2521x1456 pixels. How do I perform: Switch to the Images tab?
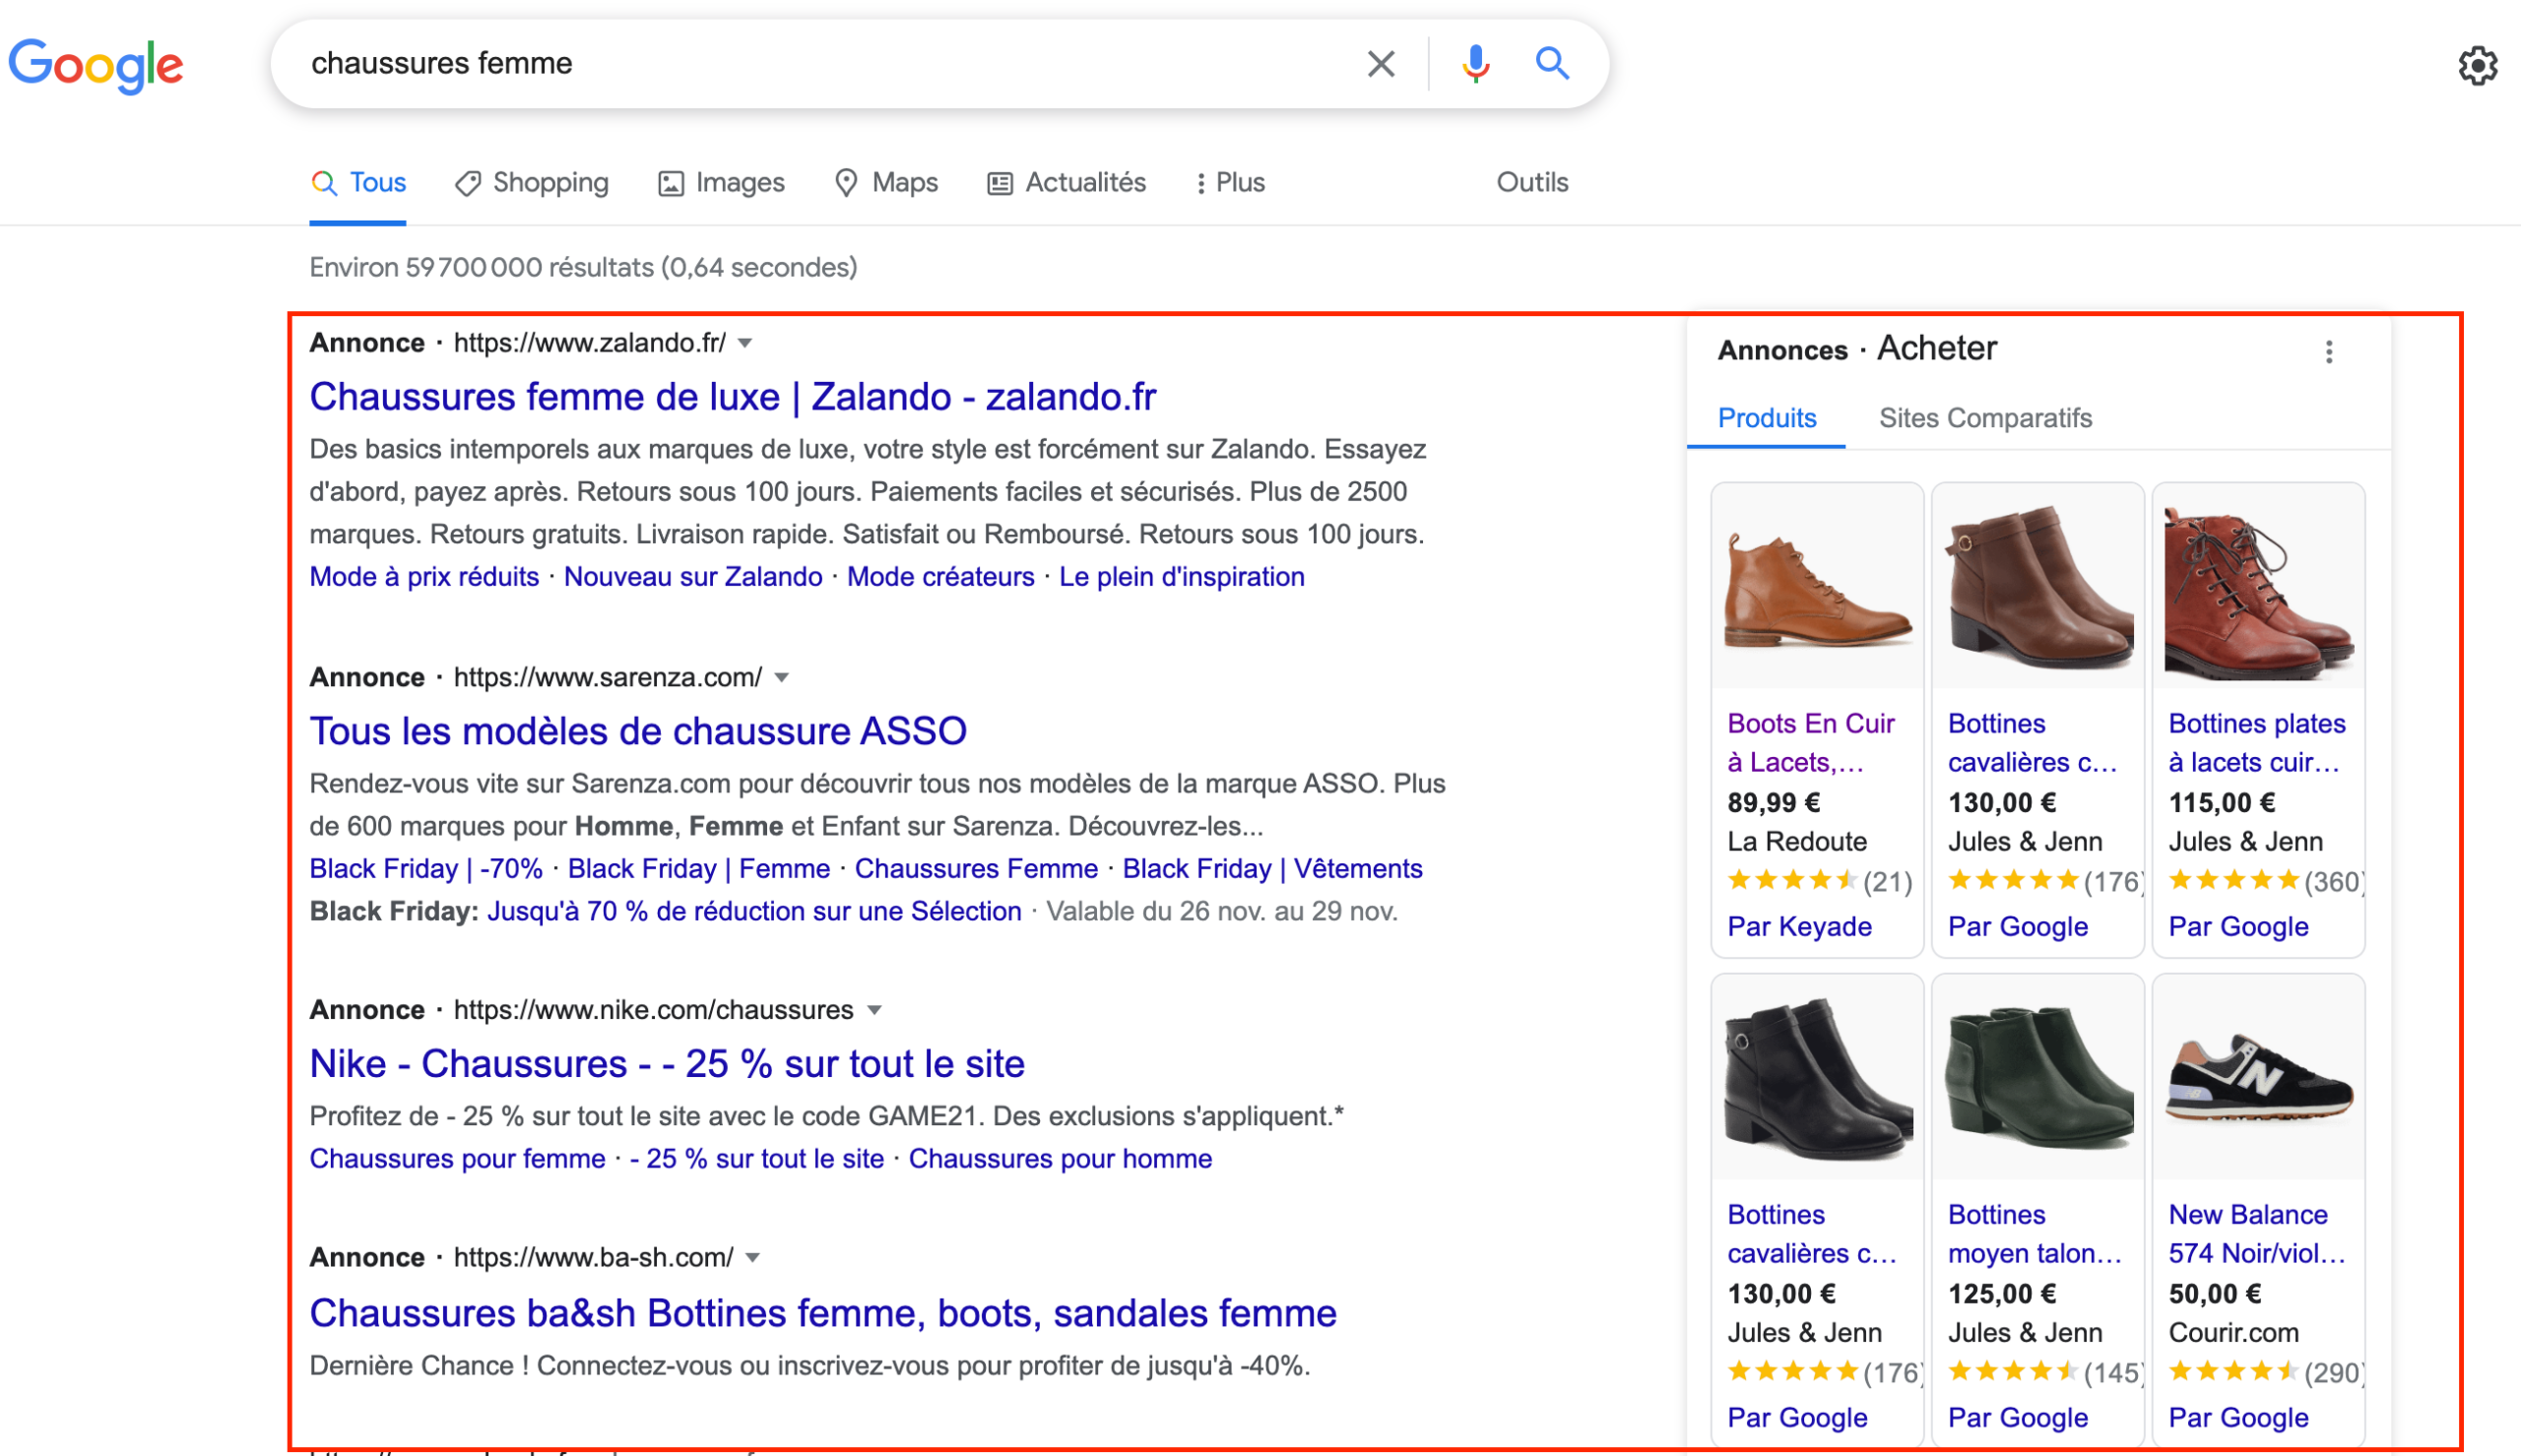(721, 183)
